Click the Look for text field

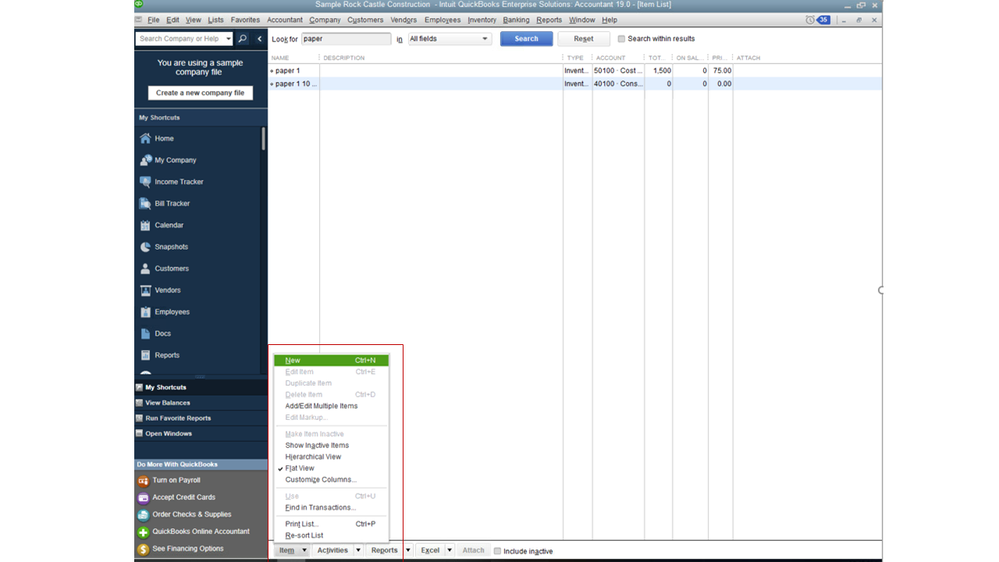pos(346,39)
